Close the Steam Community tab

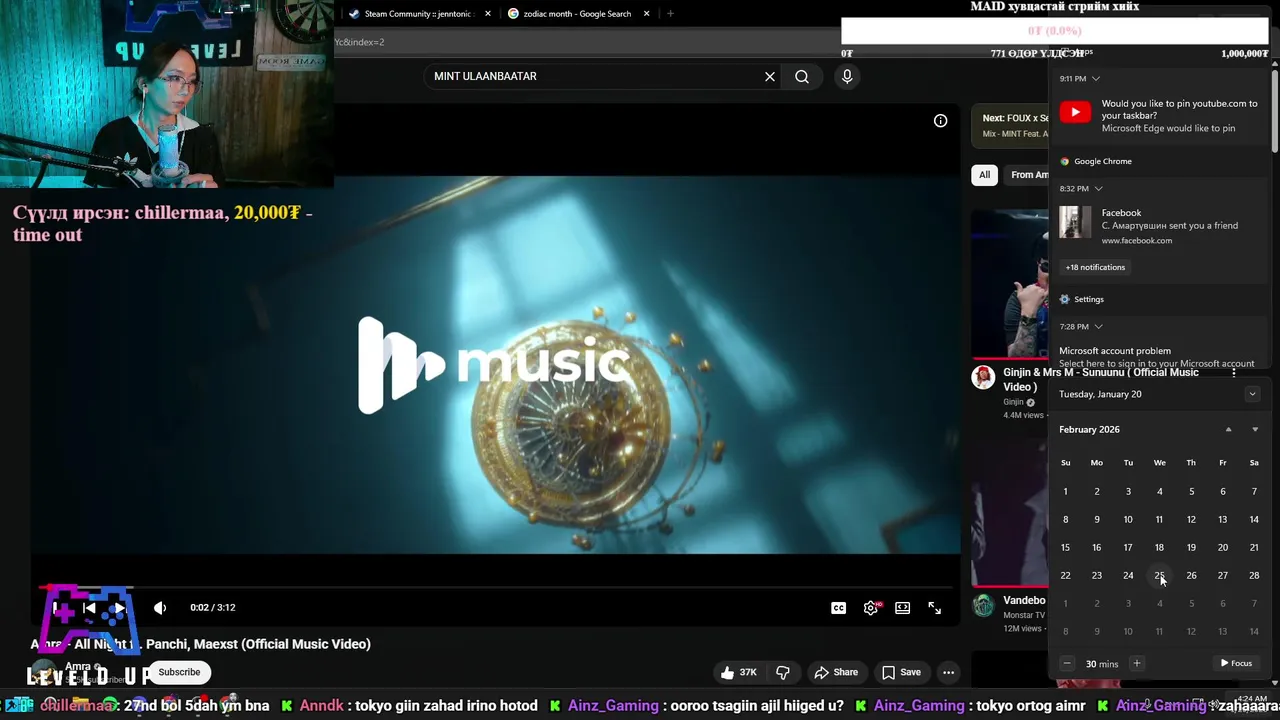tap(488, 14)
